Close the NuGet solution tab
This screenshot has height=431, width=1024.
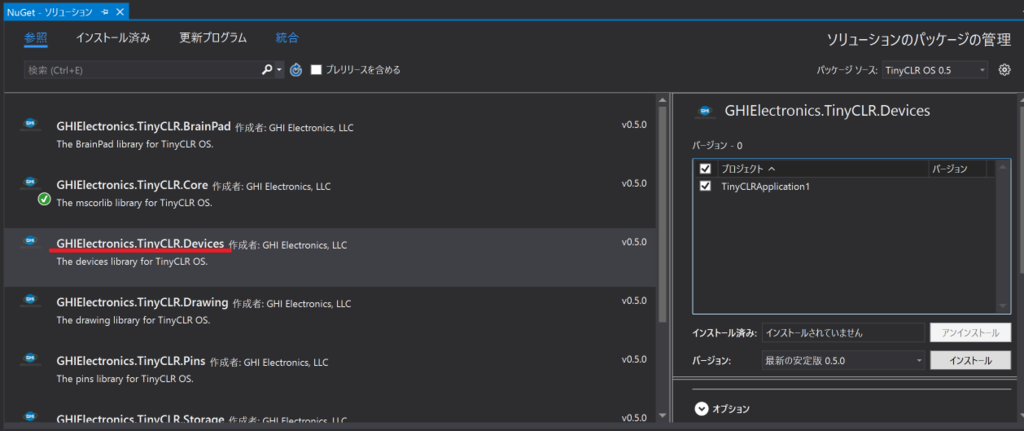pos(120,12)
